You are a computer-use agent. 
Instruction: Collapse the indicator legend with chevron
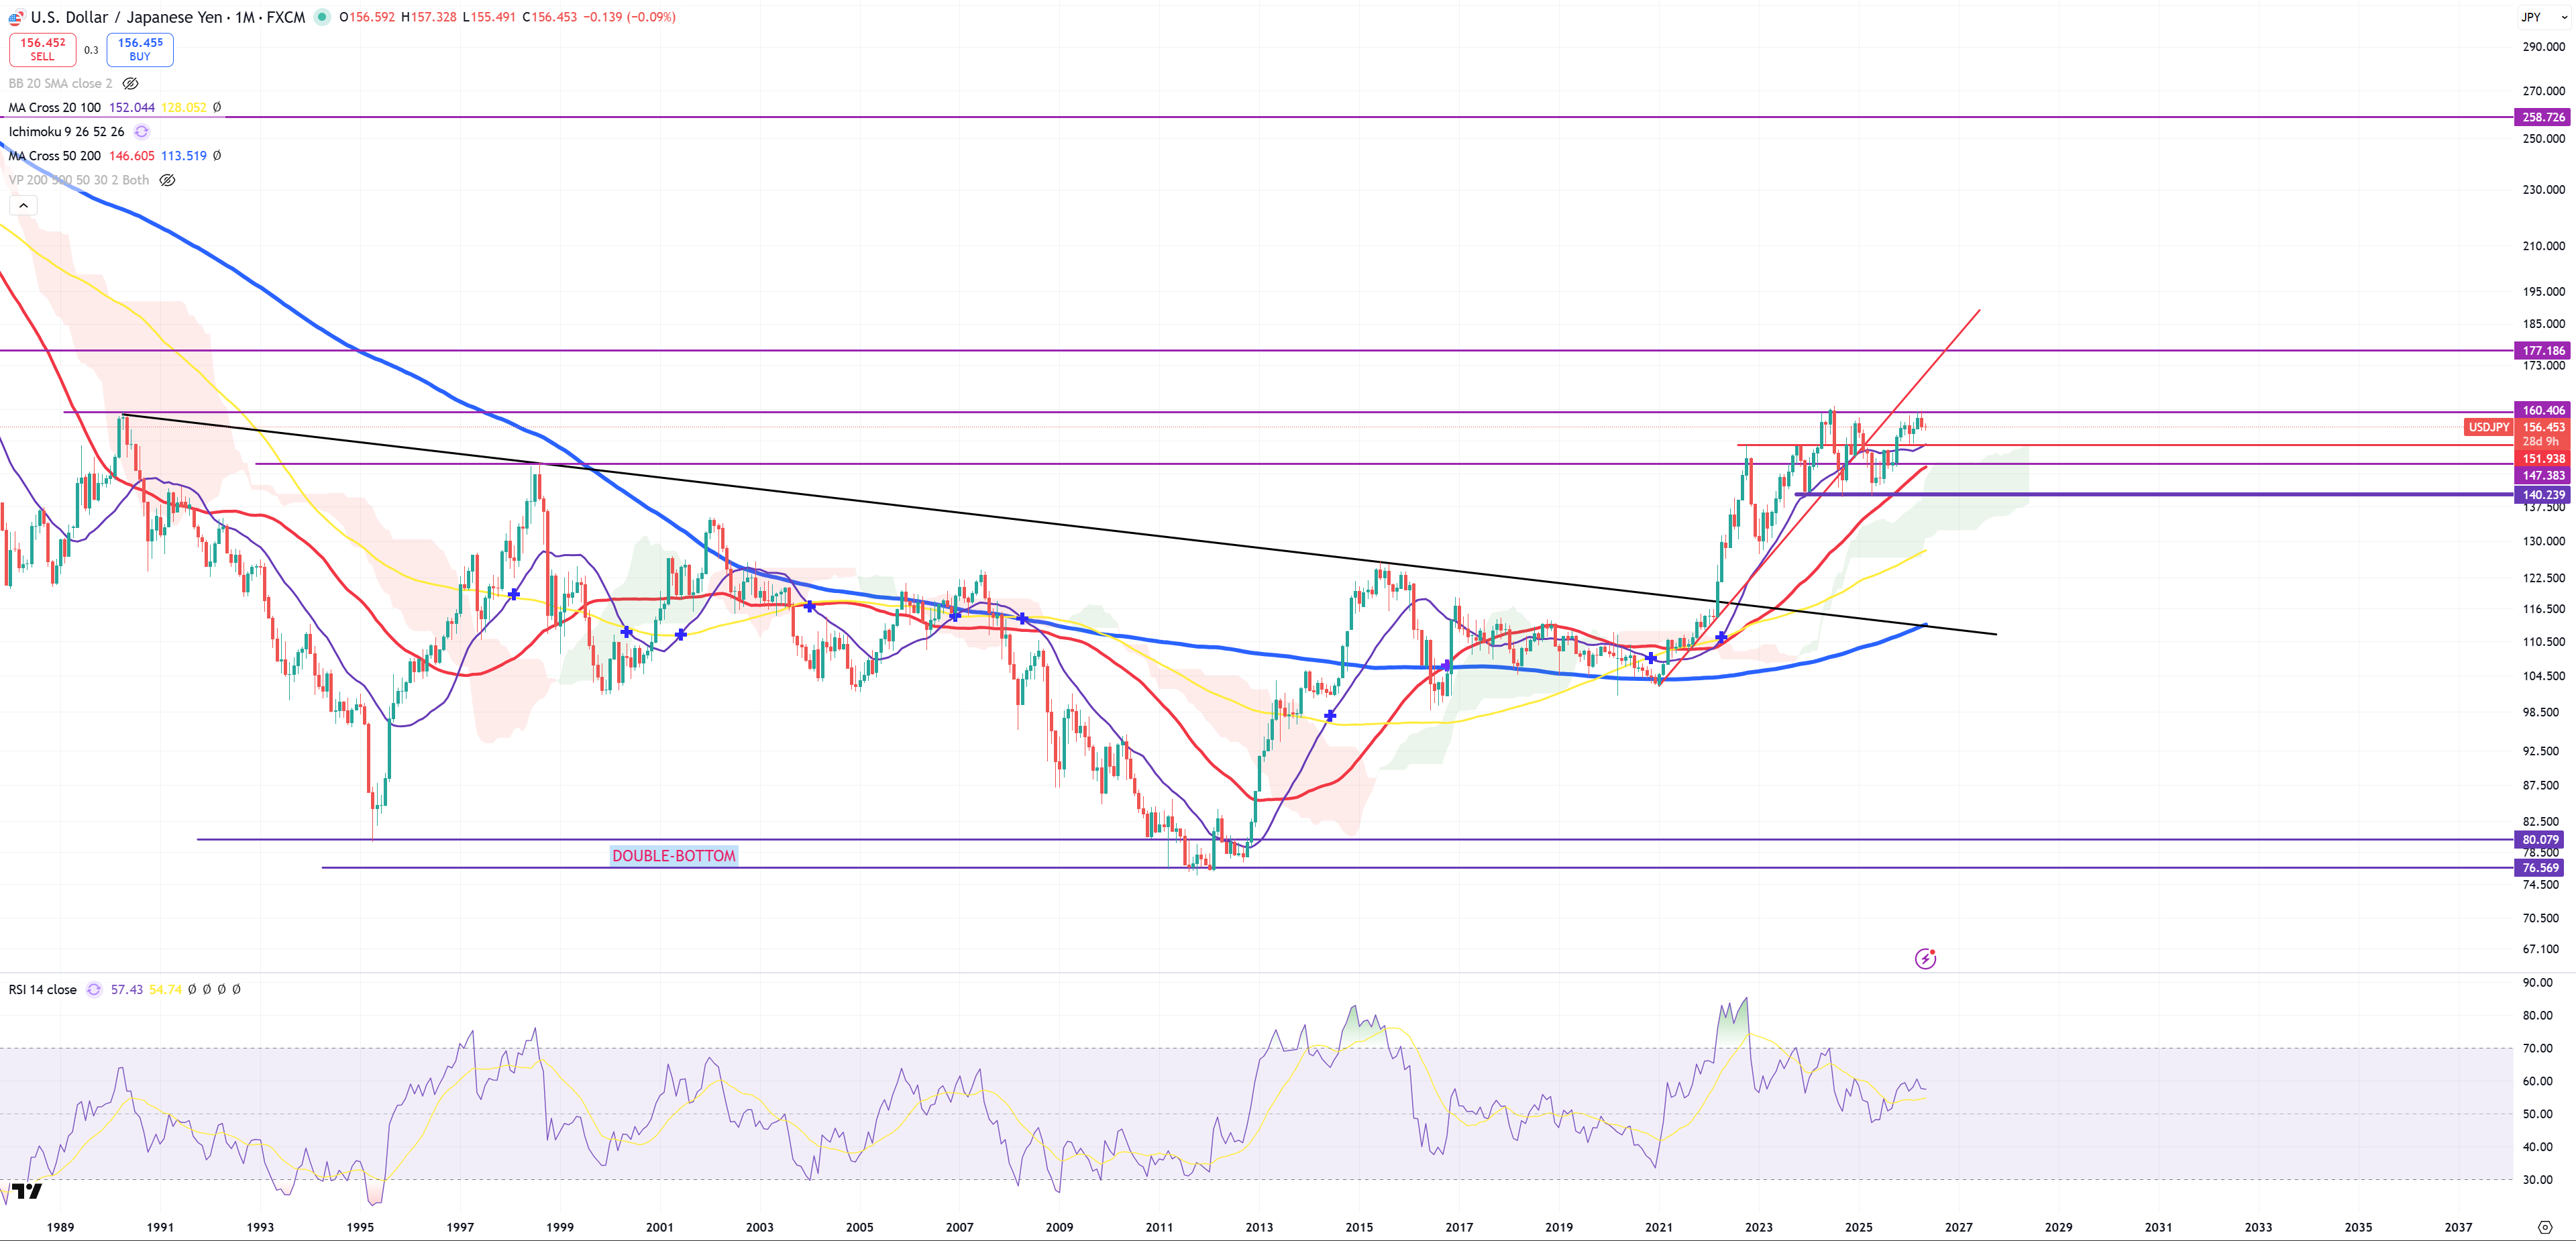point(23,205)
